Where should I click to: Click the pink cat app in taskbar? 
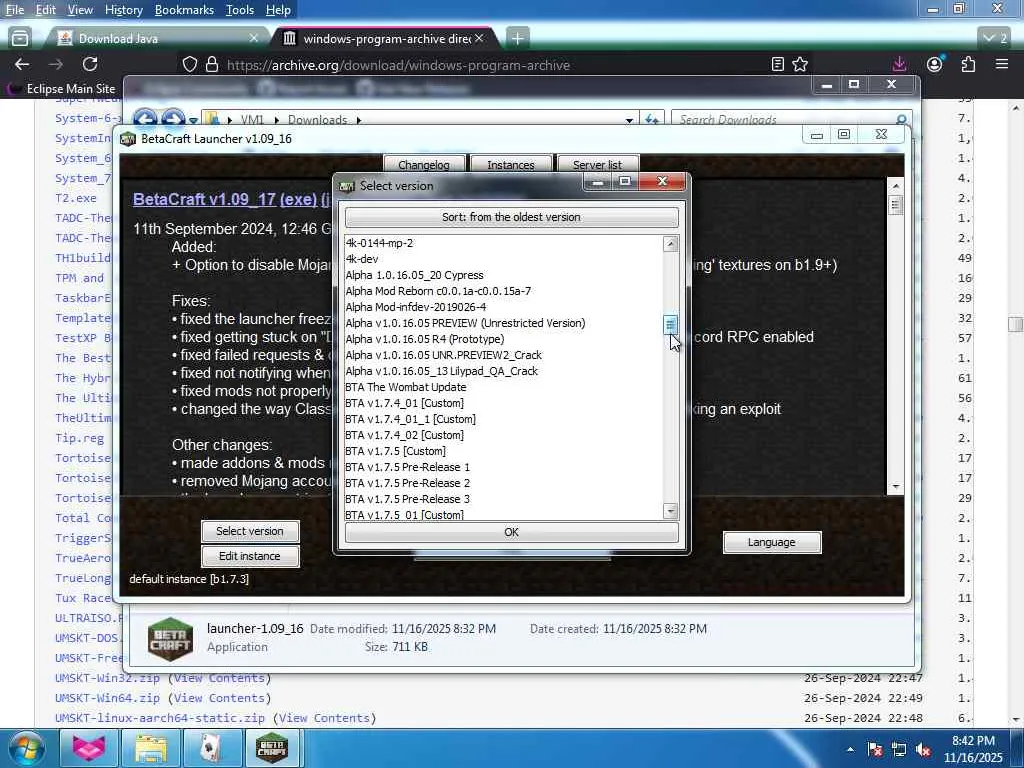(88, 748)
